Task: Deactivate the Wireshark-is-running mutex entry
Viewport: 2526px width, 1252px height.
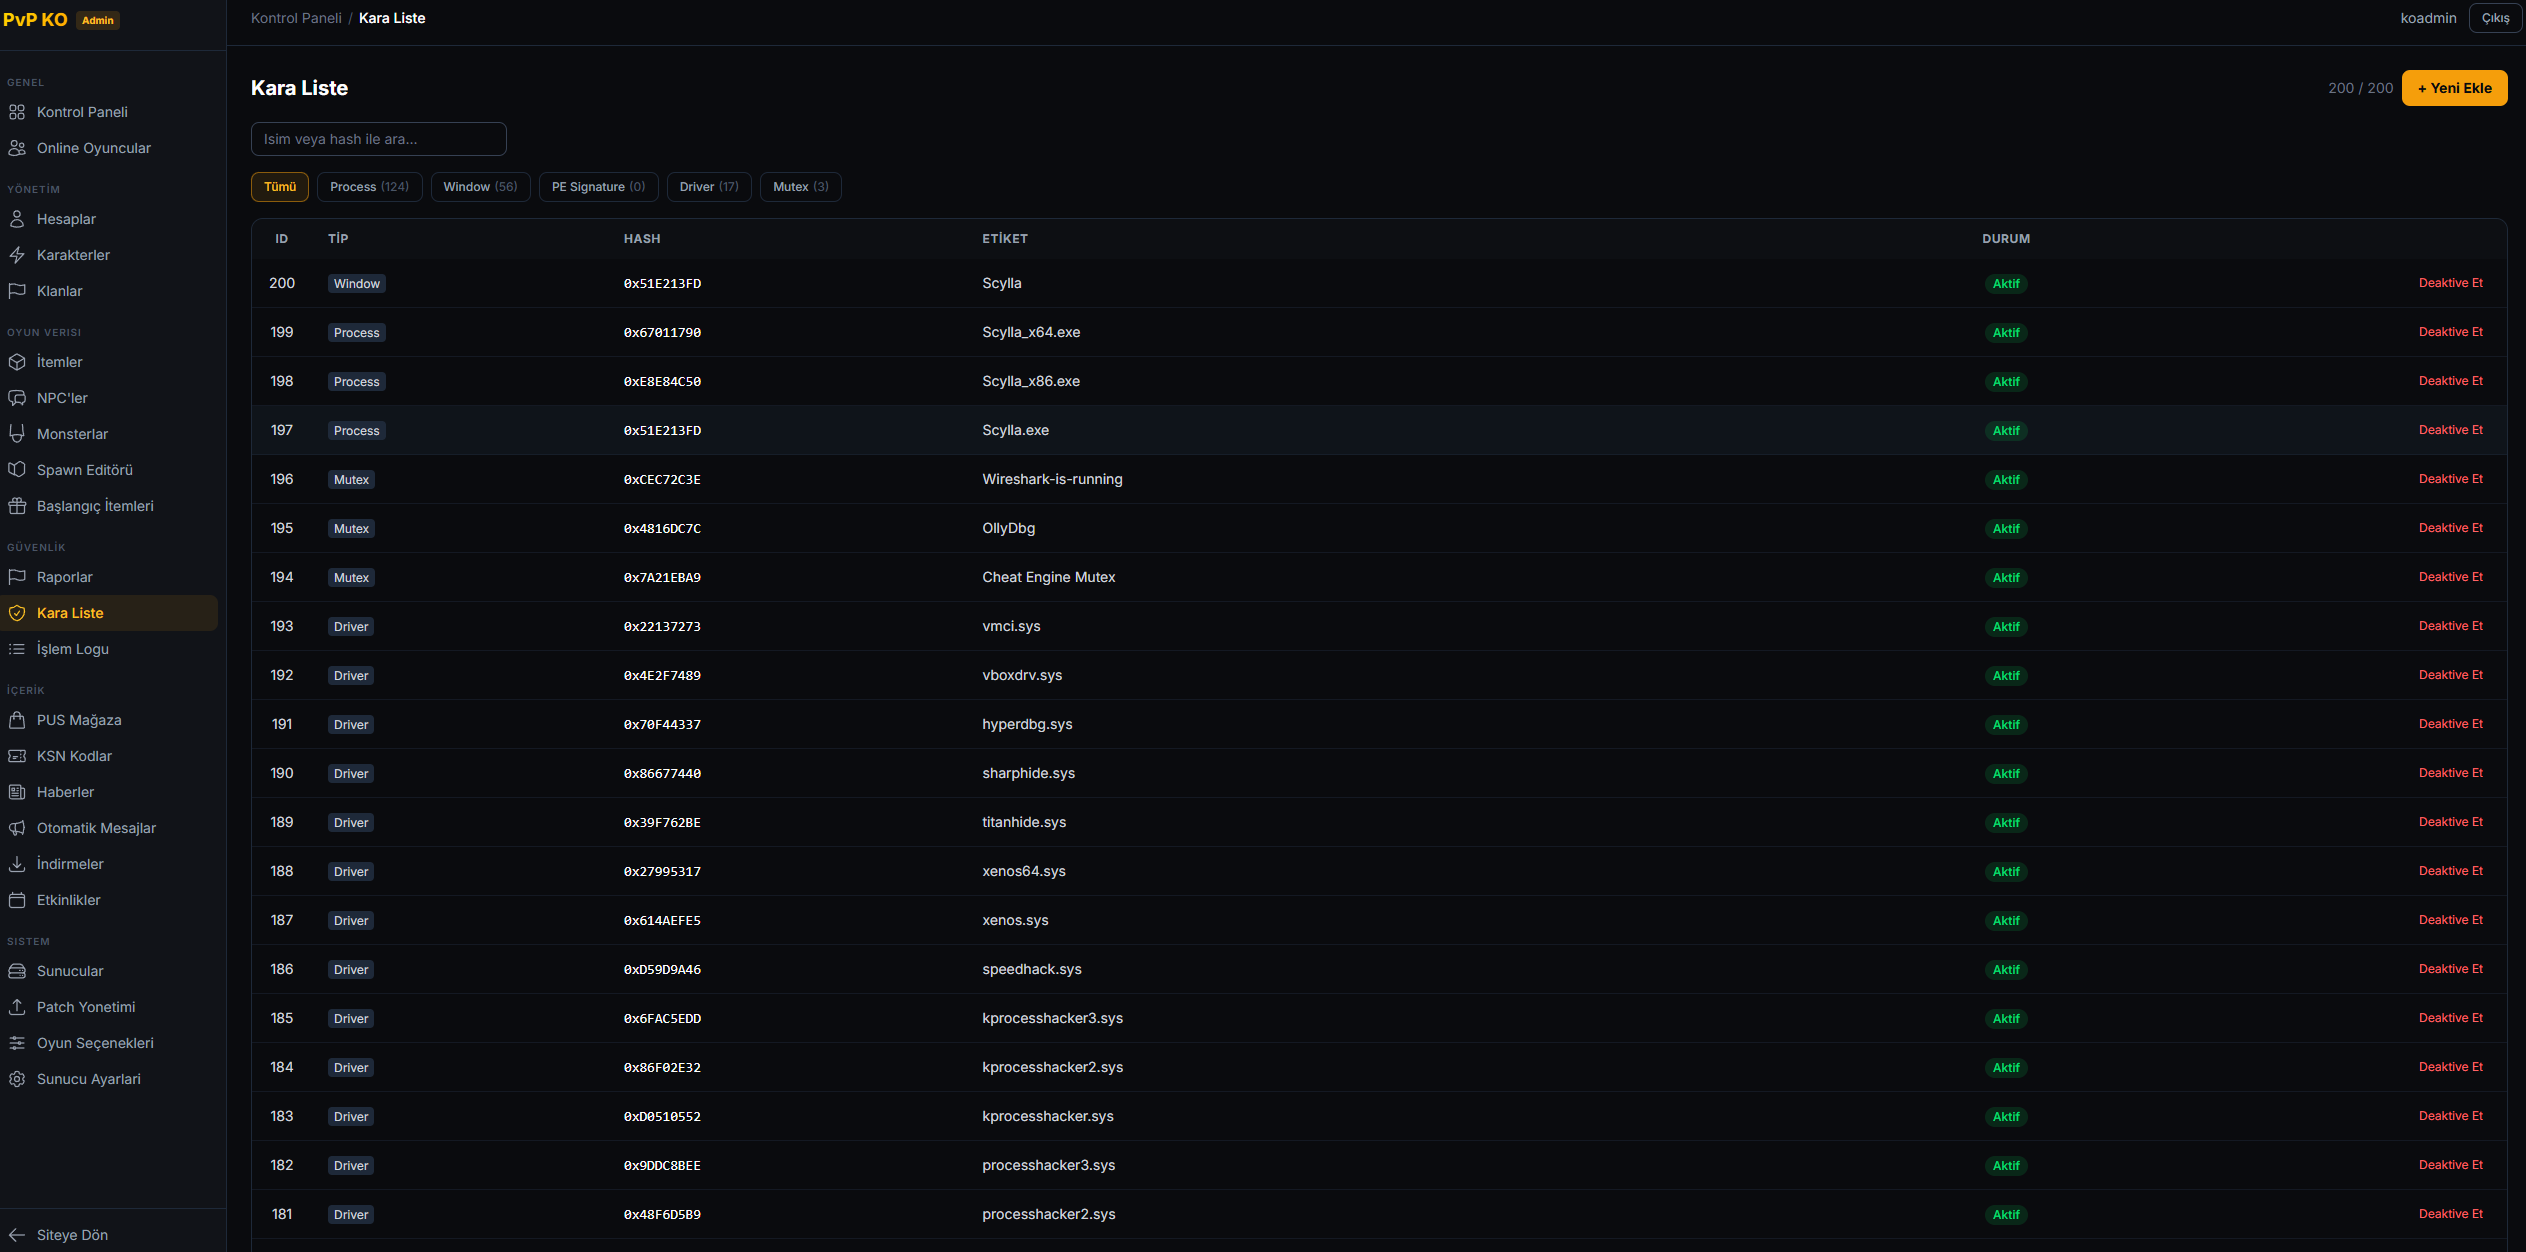Action: 2451,479
